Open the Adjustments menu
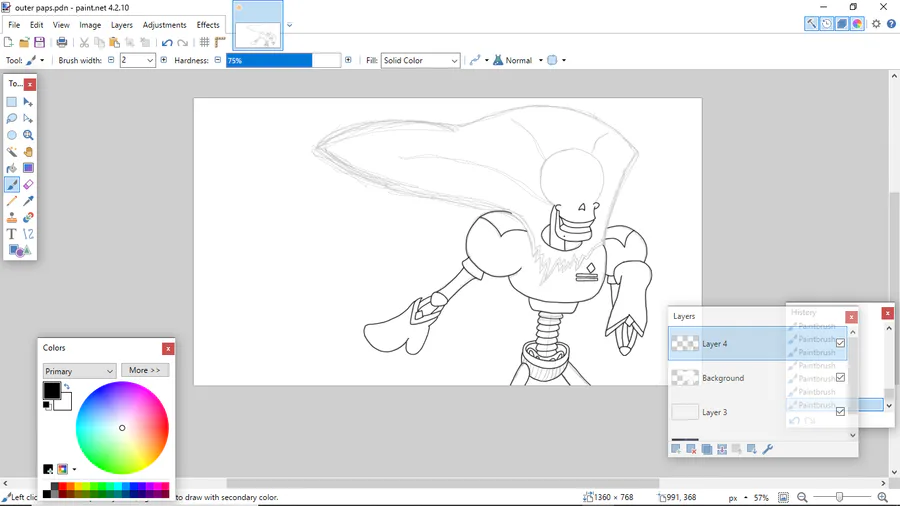Viewport: 900px width, 506px height. click(164, 25)
